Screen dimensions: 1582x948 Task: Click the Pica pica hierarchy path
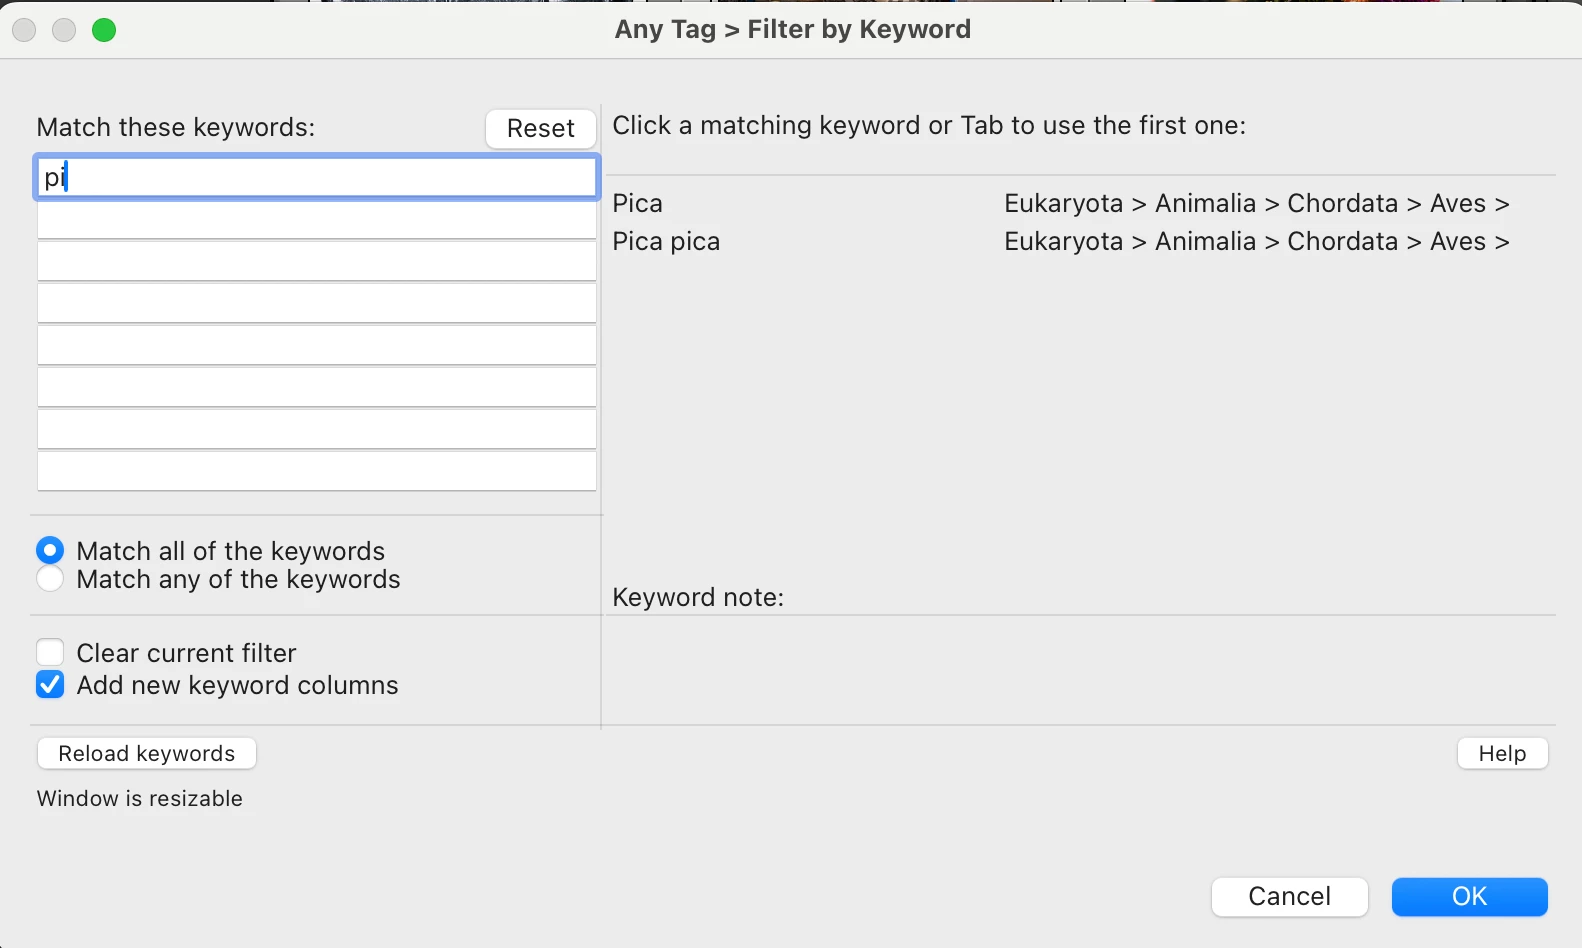coord(1256,241)
